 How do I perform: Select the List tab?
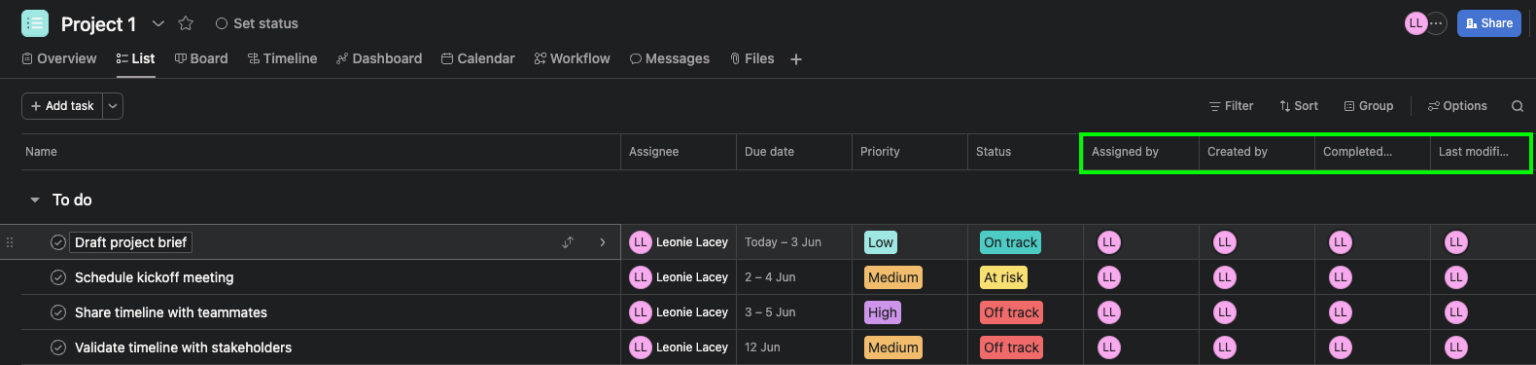pos(135,59)
